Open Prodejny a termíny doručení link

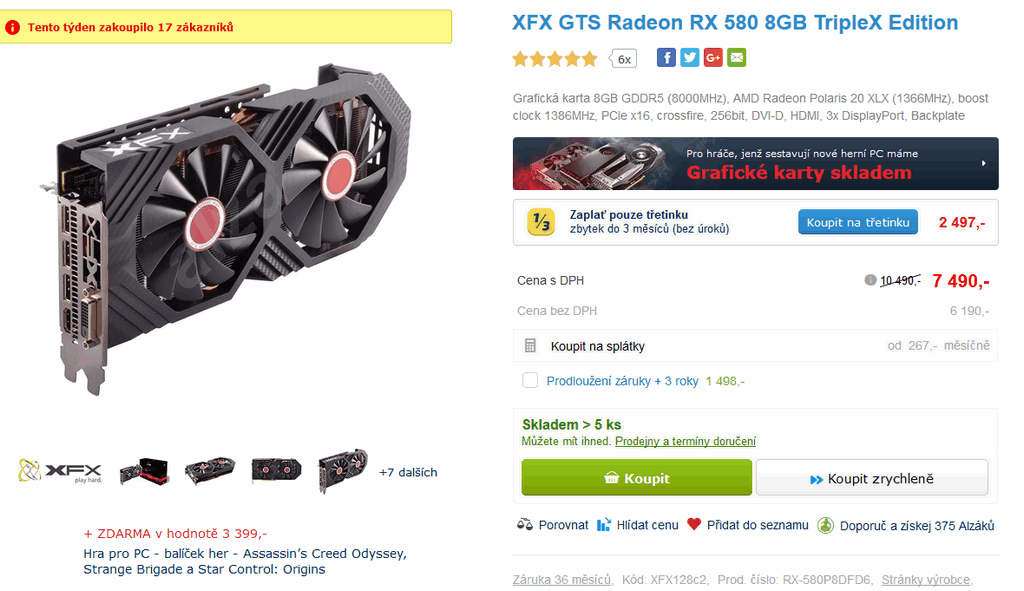pos(685,441)
